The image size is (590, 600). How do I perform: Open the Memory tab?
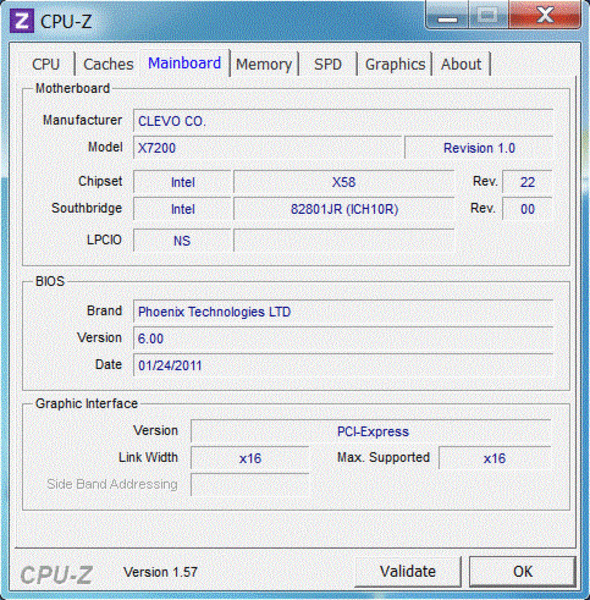click(x=264, y=64)
